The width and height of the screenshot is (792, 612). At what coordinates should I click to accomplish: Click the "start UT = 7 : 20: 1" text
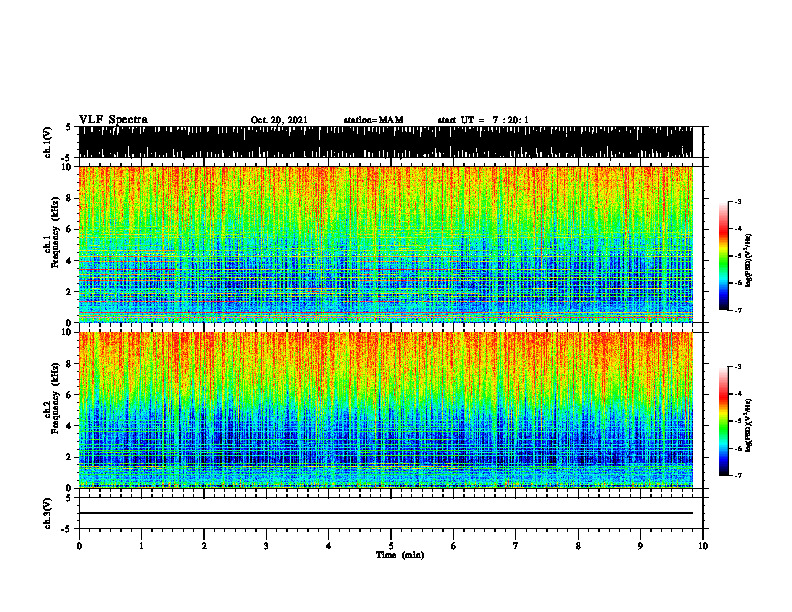[483, 120]
